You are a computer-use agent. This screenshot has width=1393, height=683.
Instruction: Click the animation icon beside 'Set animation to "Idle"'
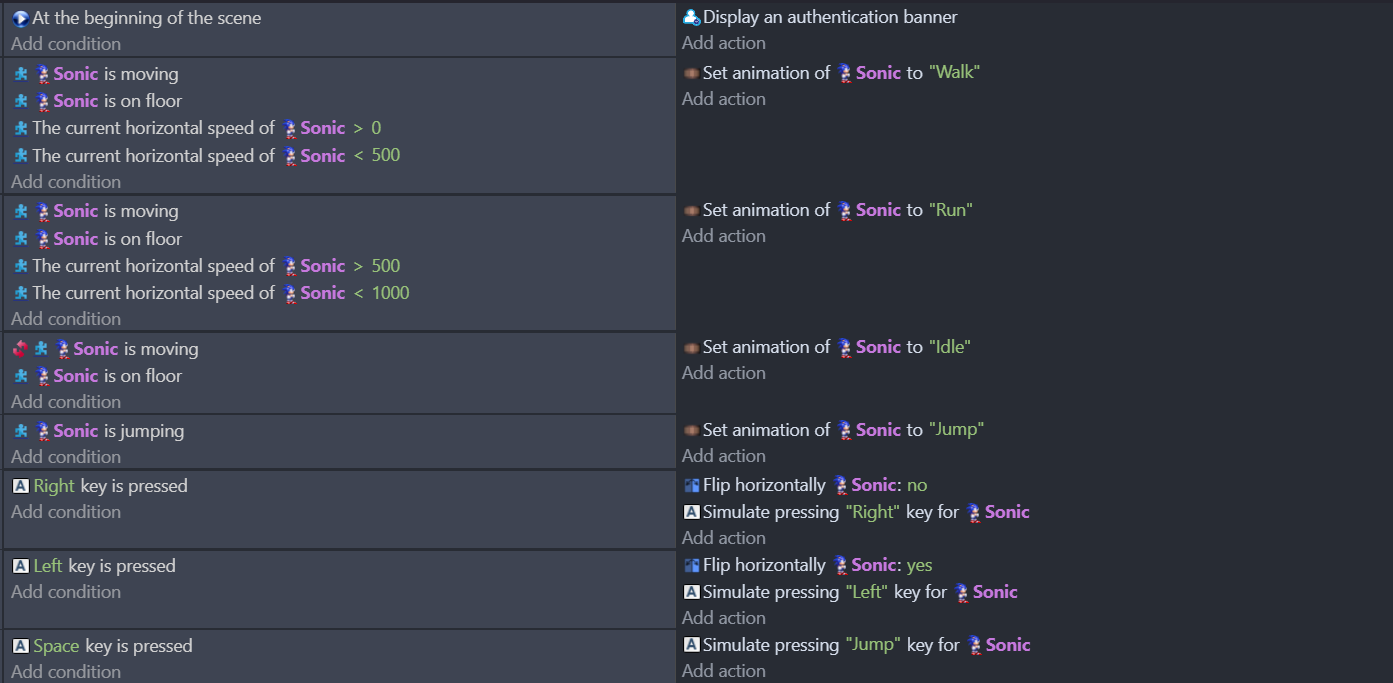tap(691, 347)
